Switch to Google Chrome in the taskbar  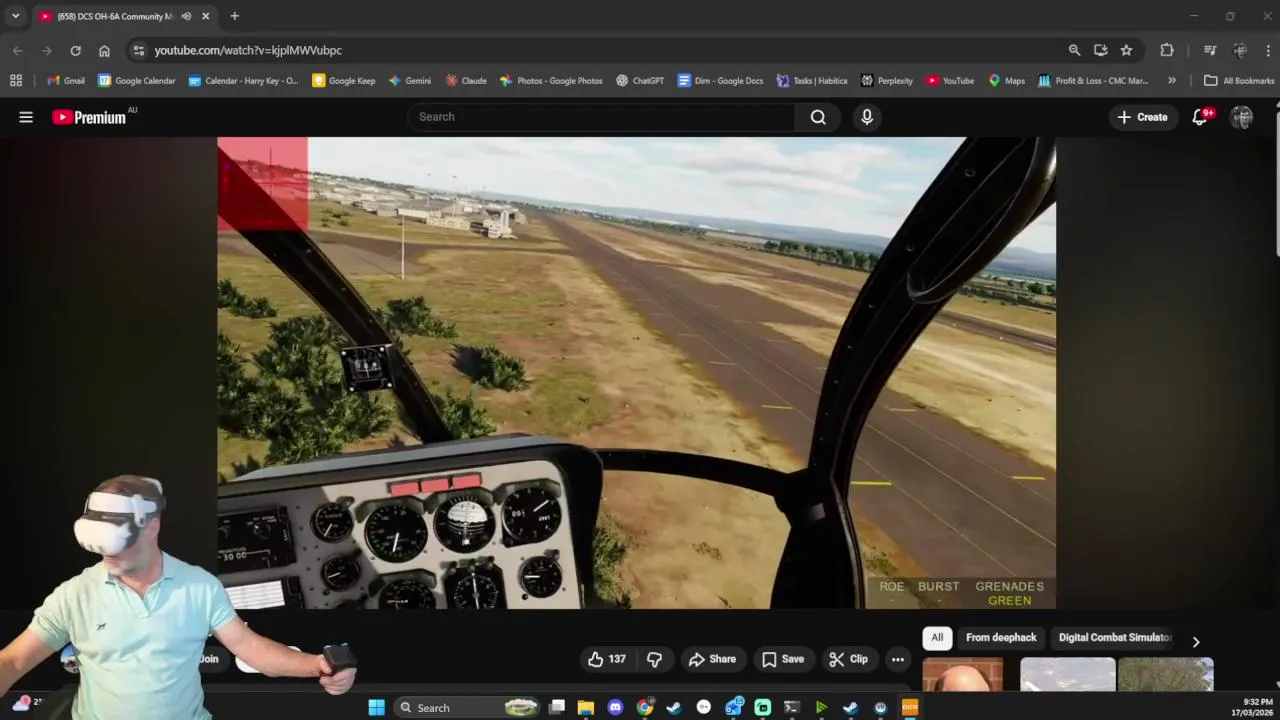(645, 707)
